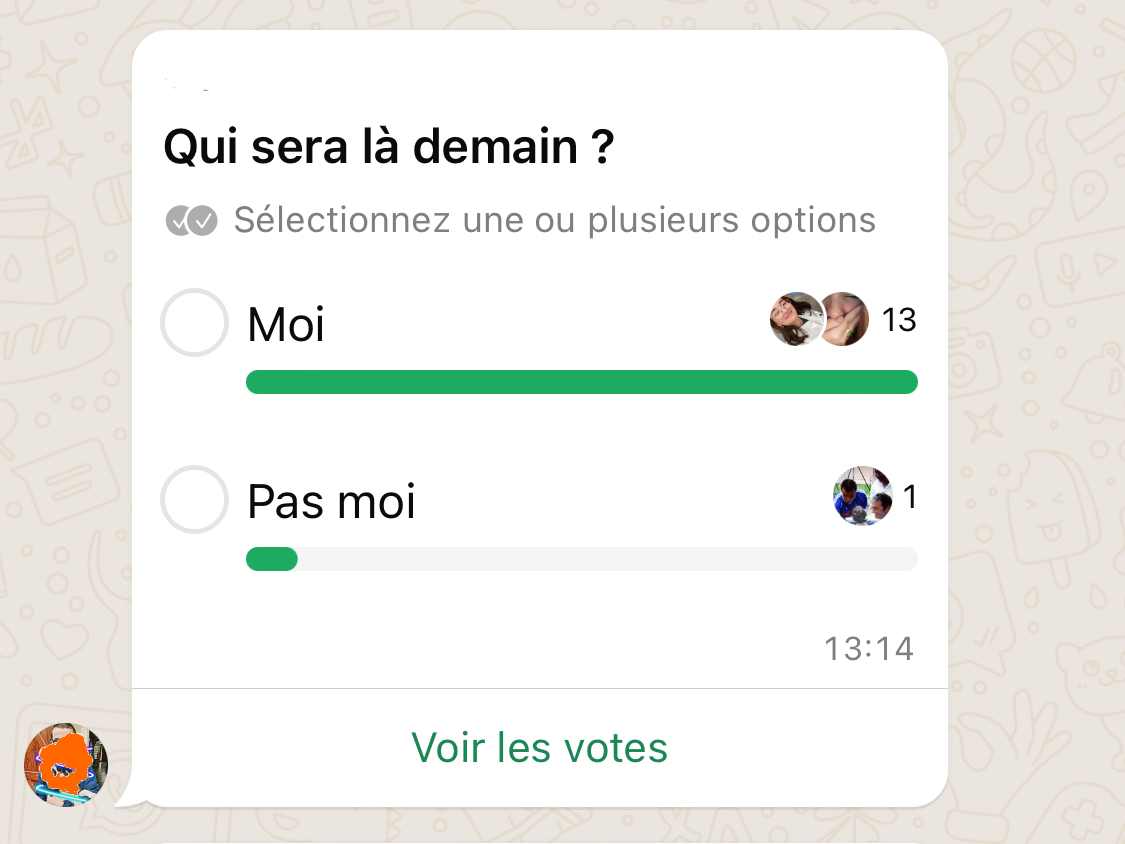Select the "Pas moi" poll option circle

194,500
